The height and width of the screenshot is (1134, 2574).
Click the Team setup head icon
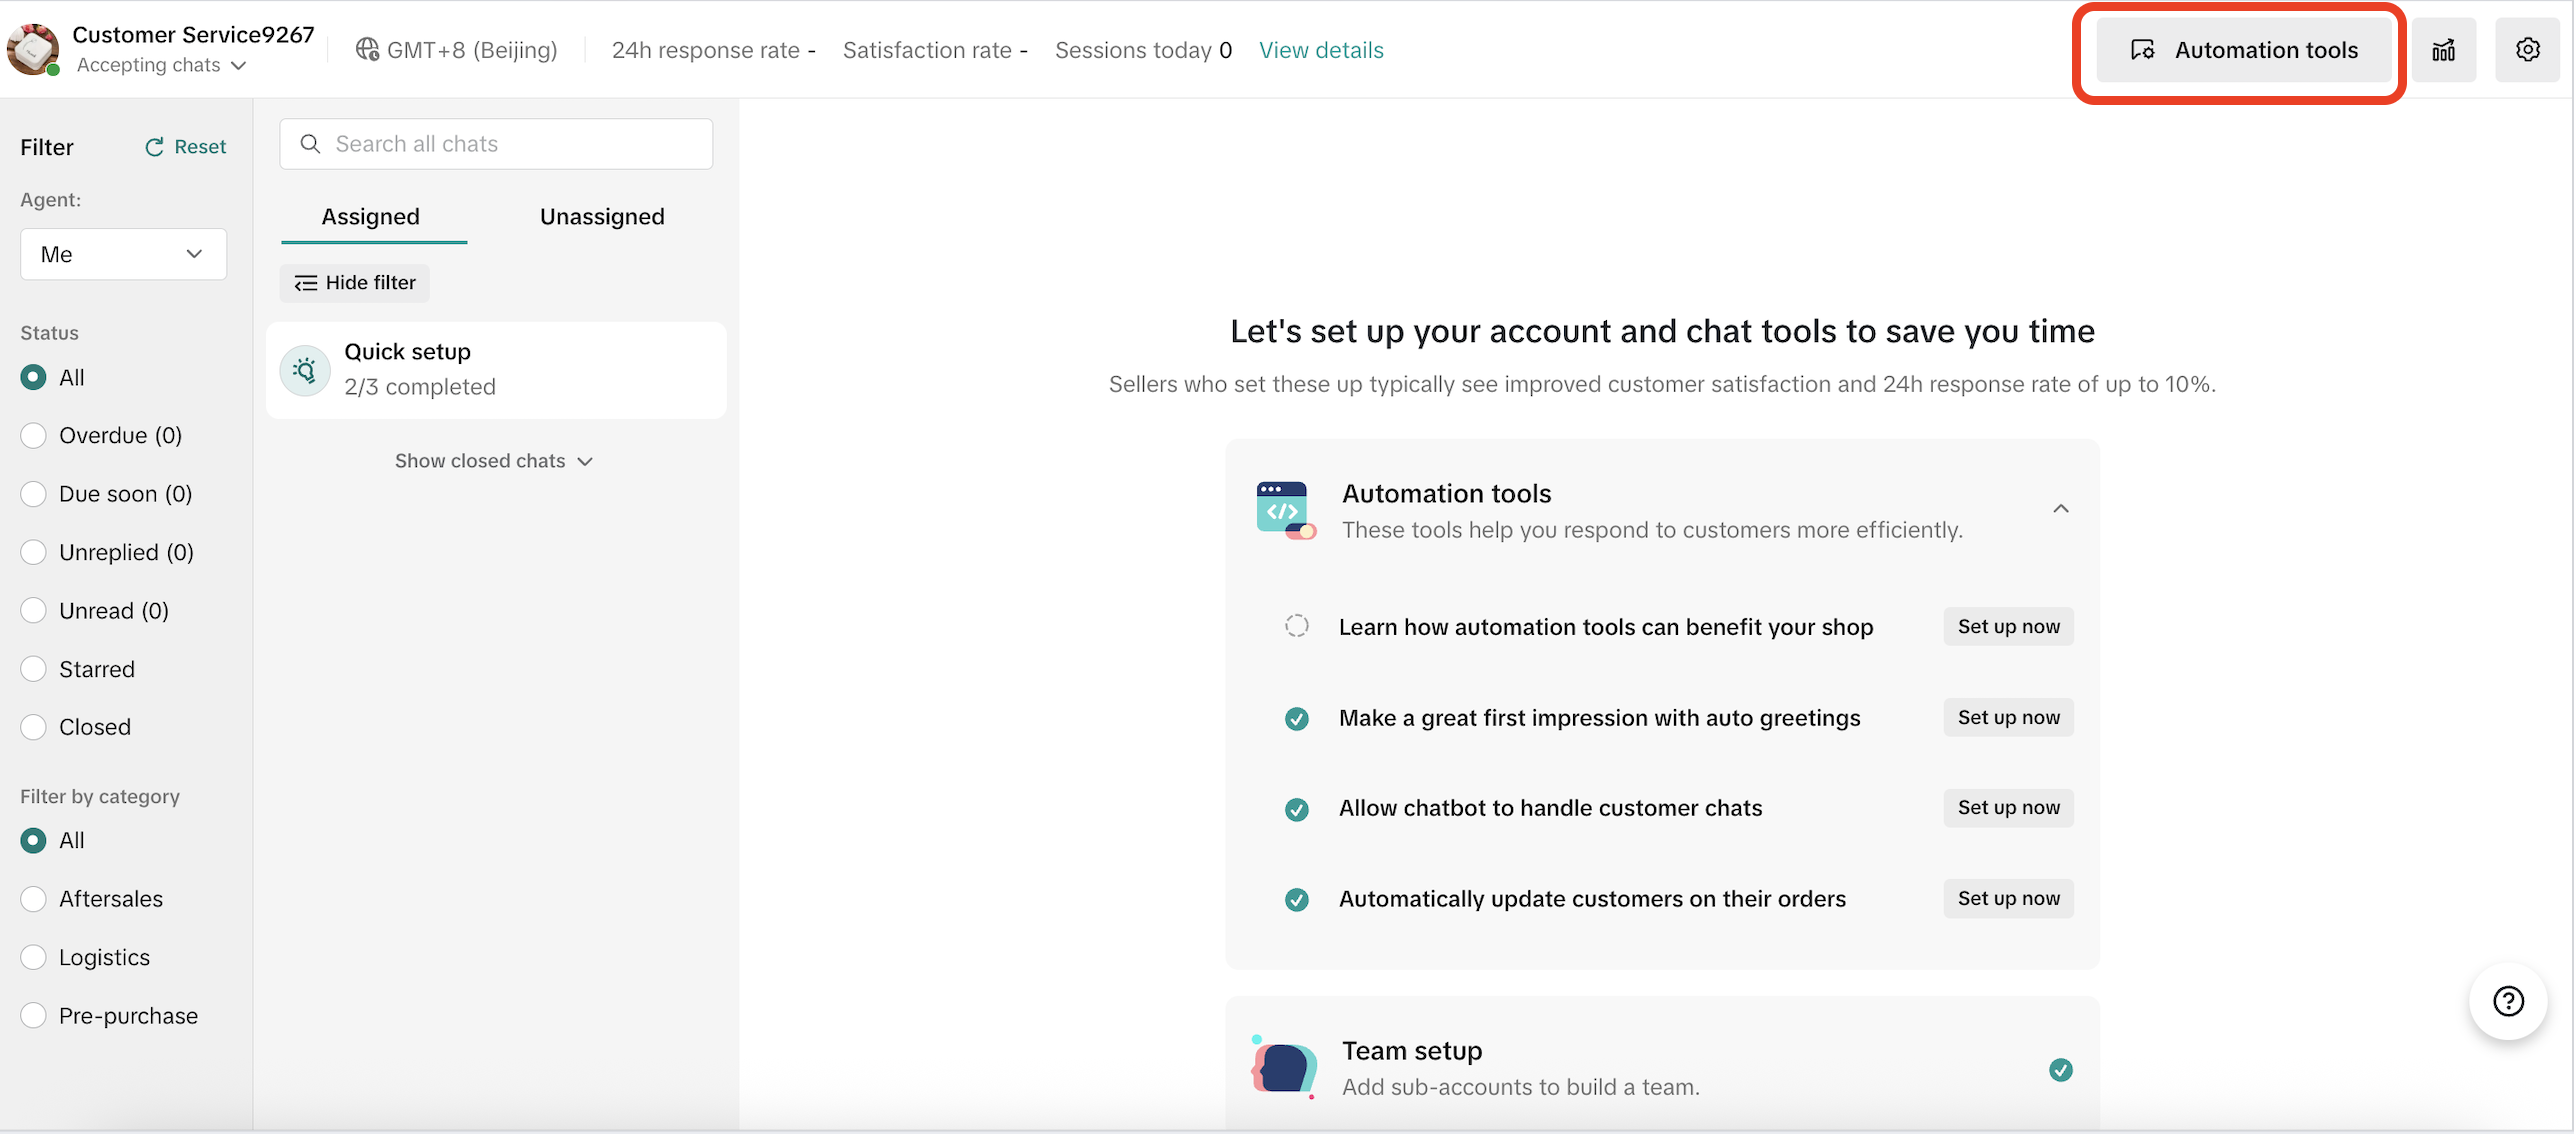[x=1284, y=1068]
